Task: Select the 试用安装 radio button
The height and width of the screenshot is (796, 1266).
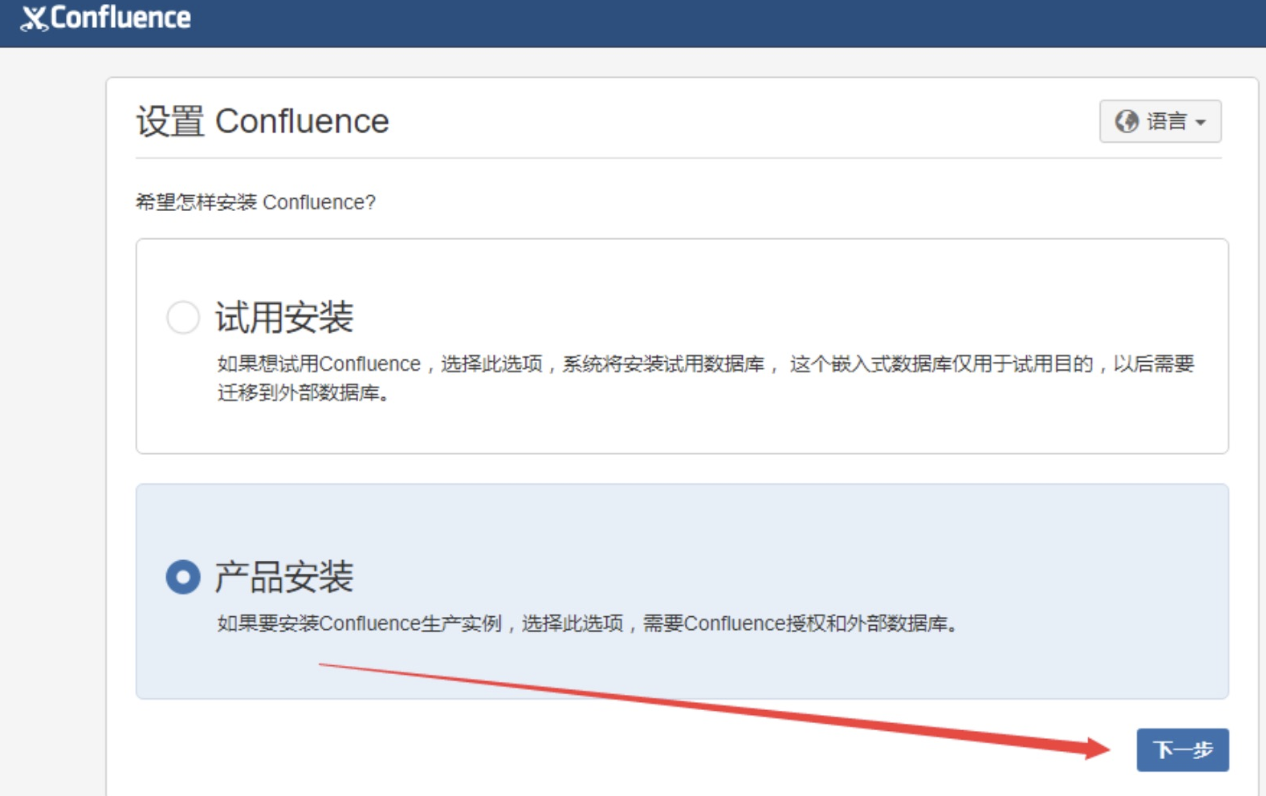Action: (183, 318)
